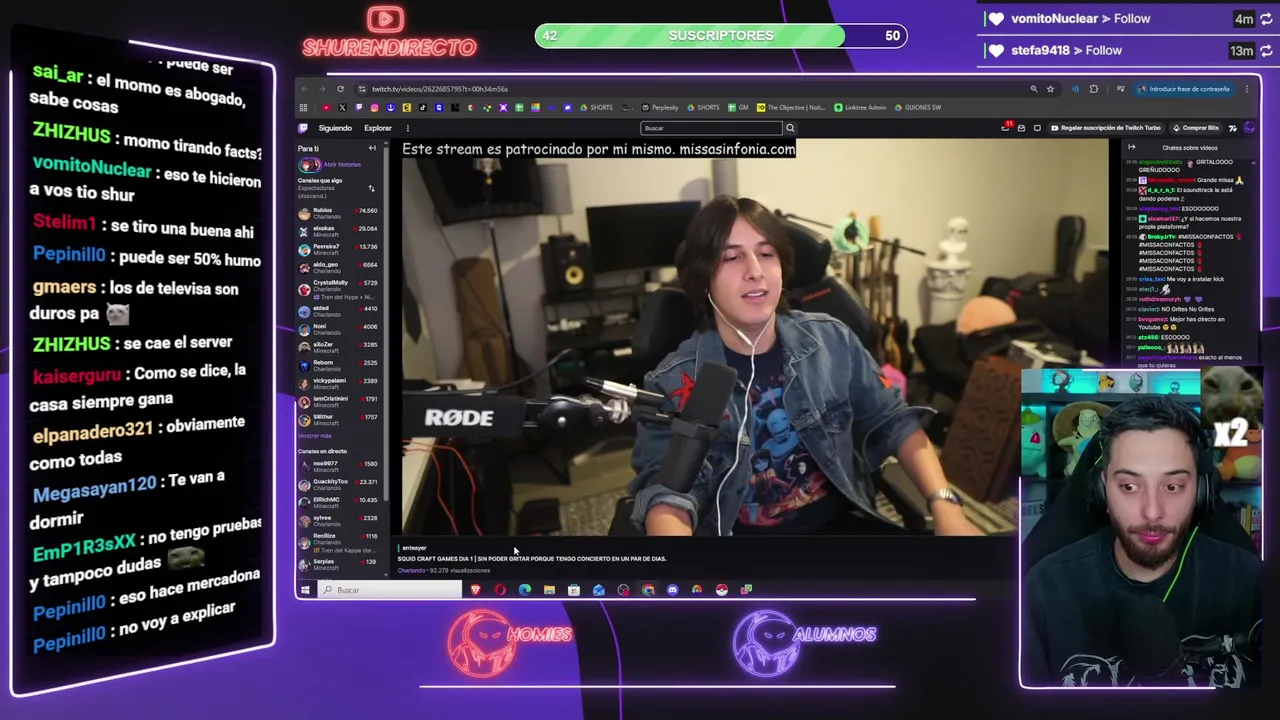
Task: Bookmark the page with the star icon
Action: 1050,89
